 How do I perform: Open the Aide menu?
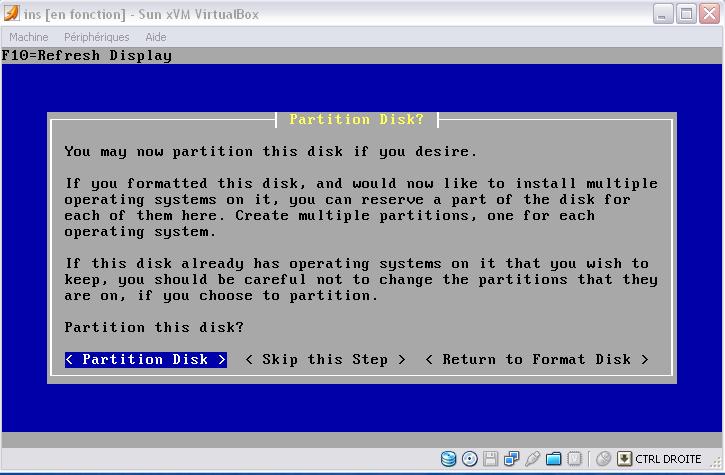click(156, 37)
